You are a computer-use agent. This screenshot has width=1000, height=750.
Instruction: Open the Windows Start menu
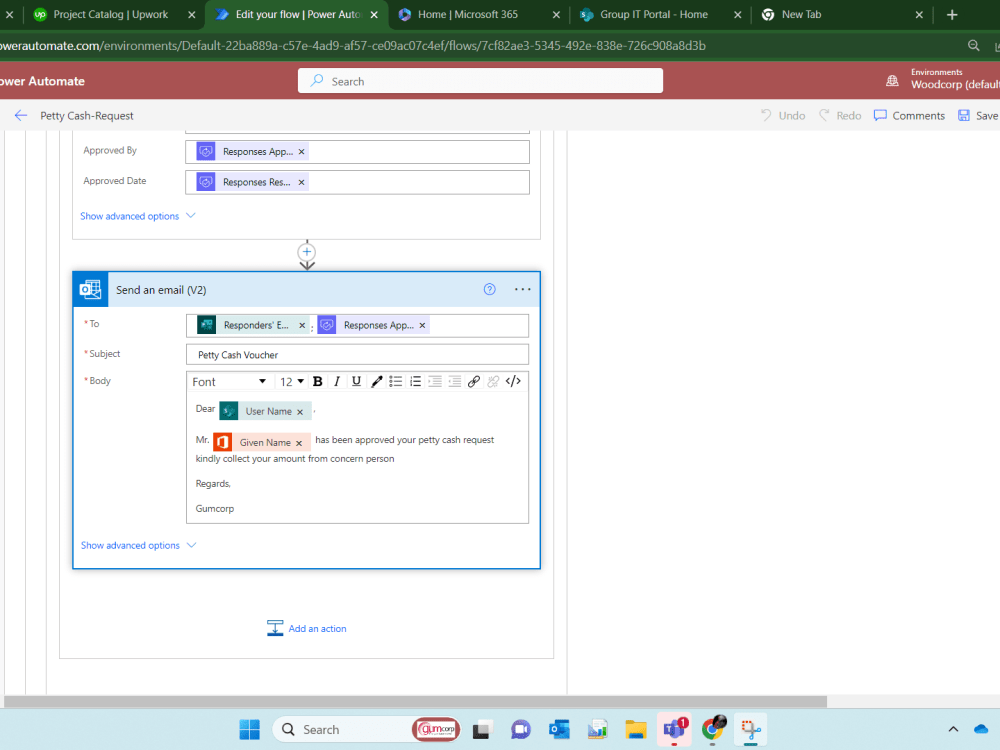coord(249,730)
